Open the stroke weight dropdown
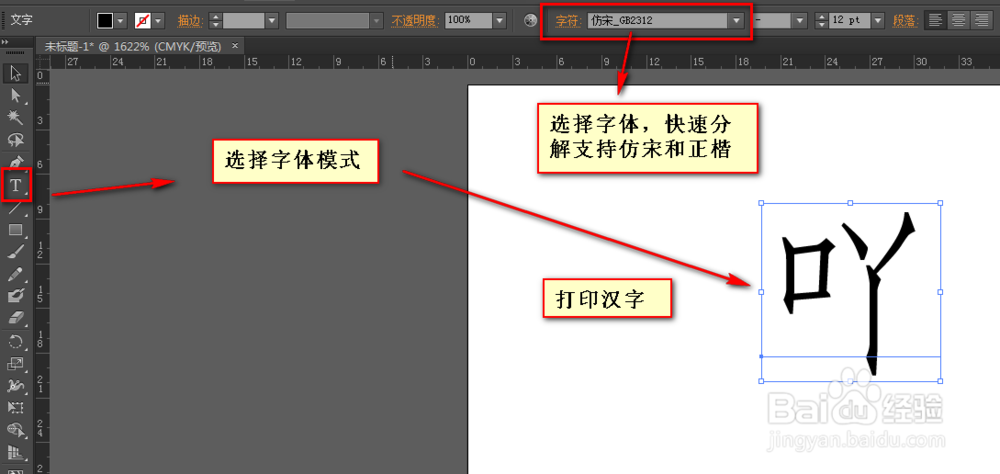1000x474 pixels. (272, 20)
